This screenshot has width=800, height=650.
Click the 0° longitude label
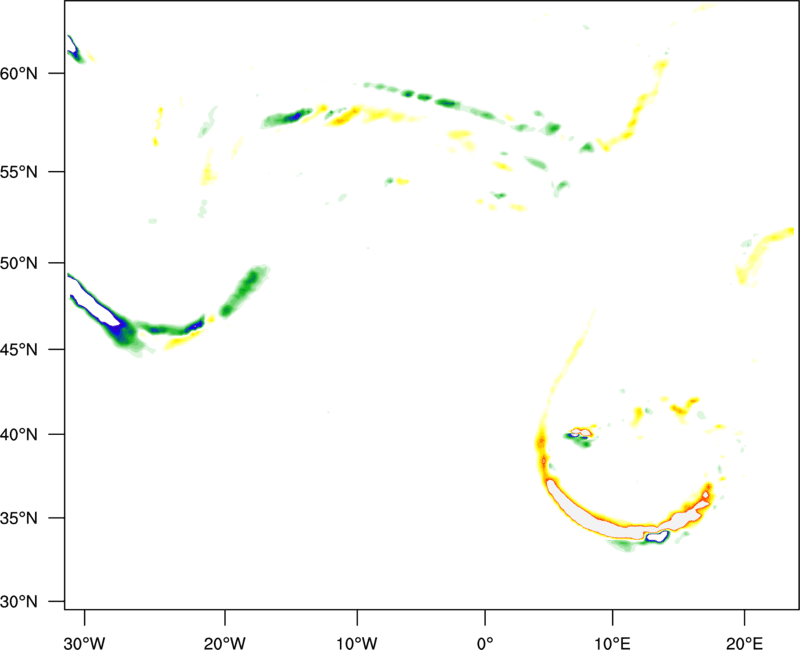click(x=485, y=643)
